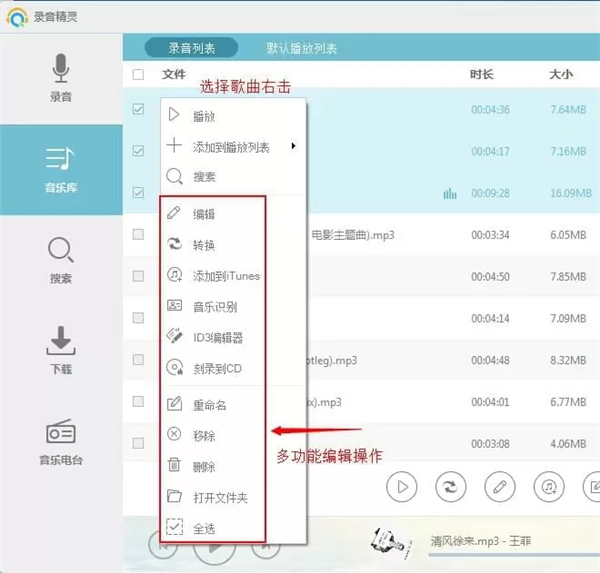Viewport: 600px width, 573px height.
Task: Click the disc icon beside 刻录到CD
Action: click(174, 367)
